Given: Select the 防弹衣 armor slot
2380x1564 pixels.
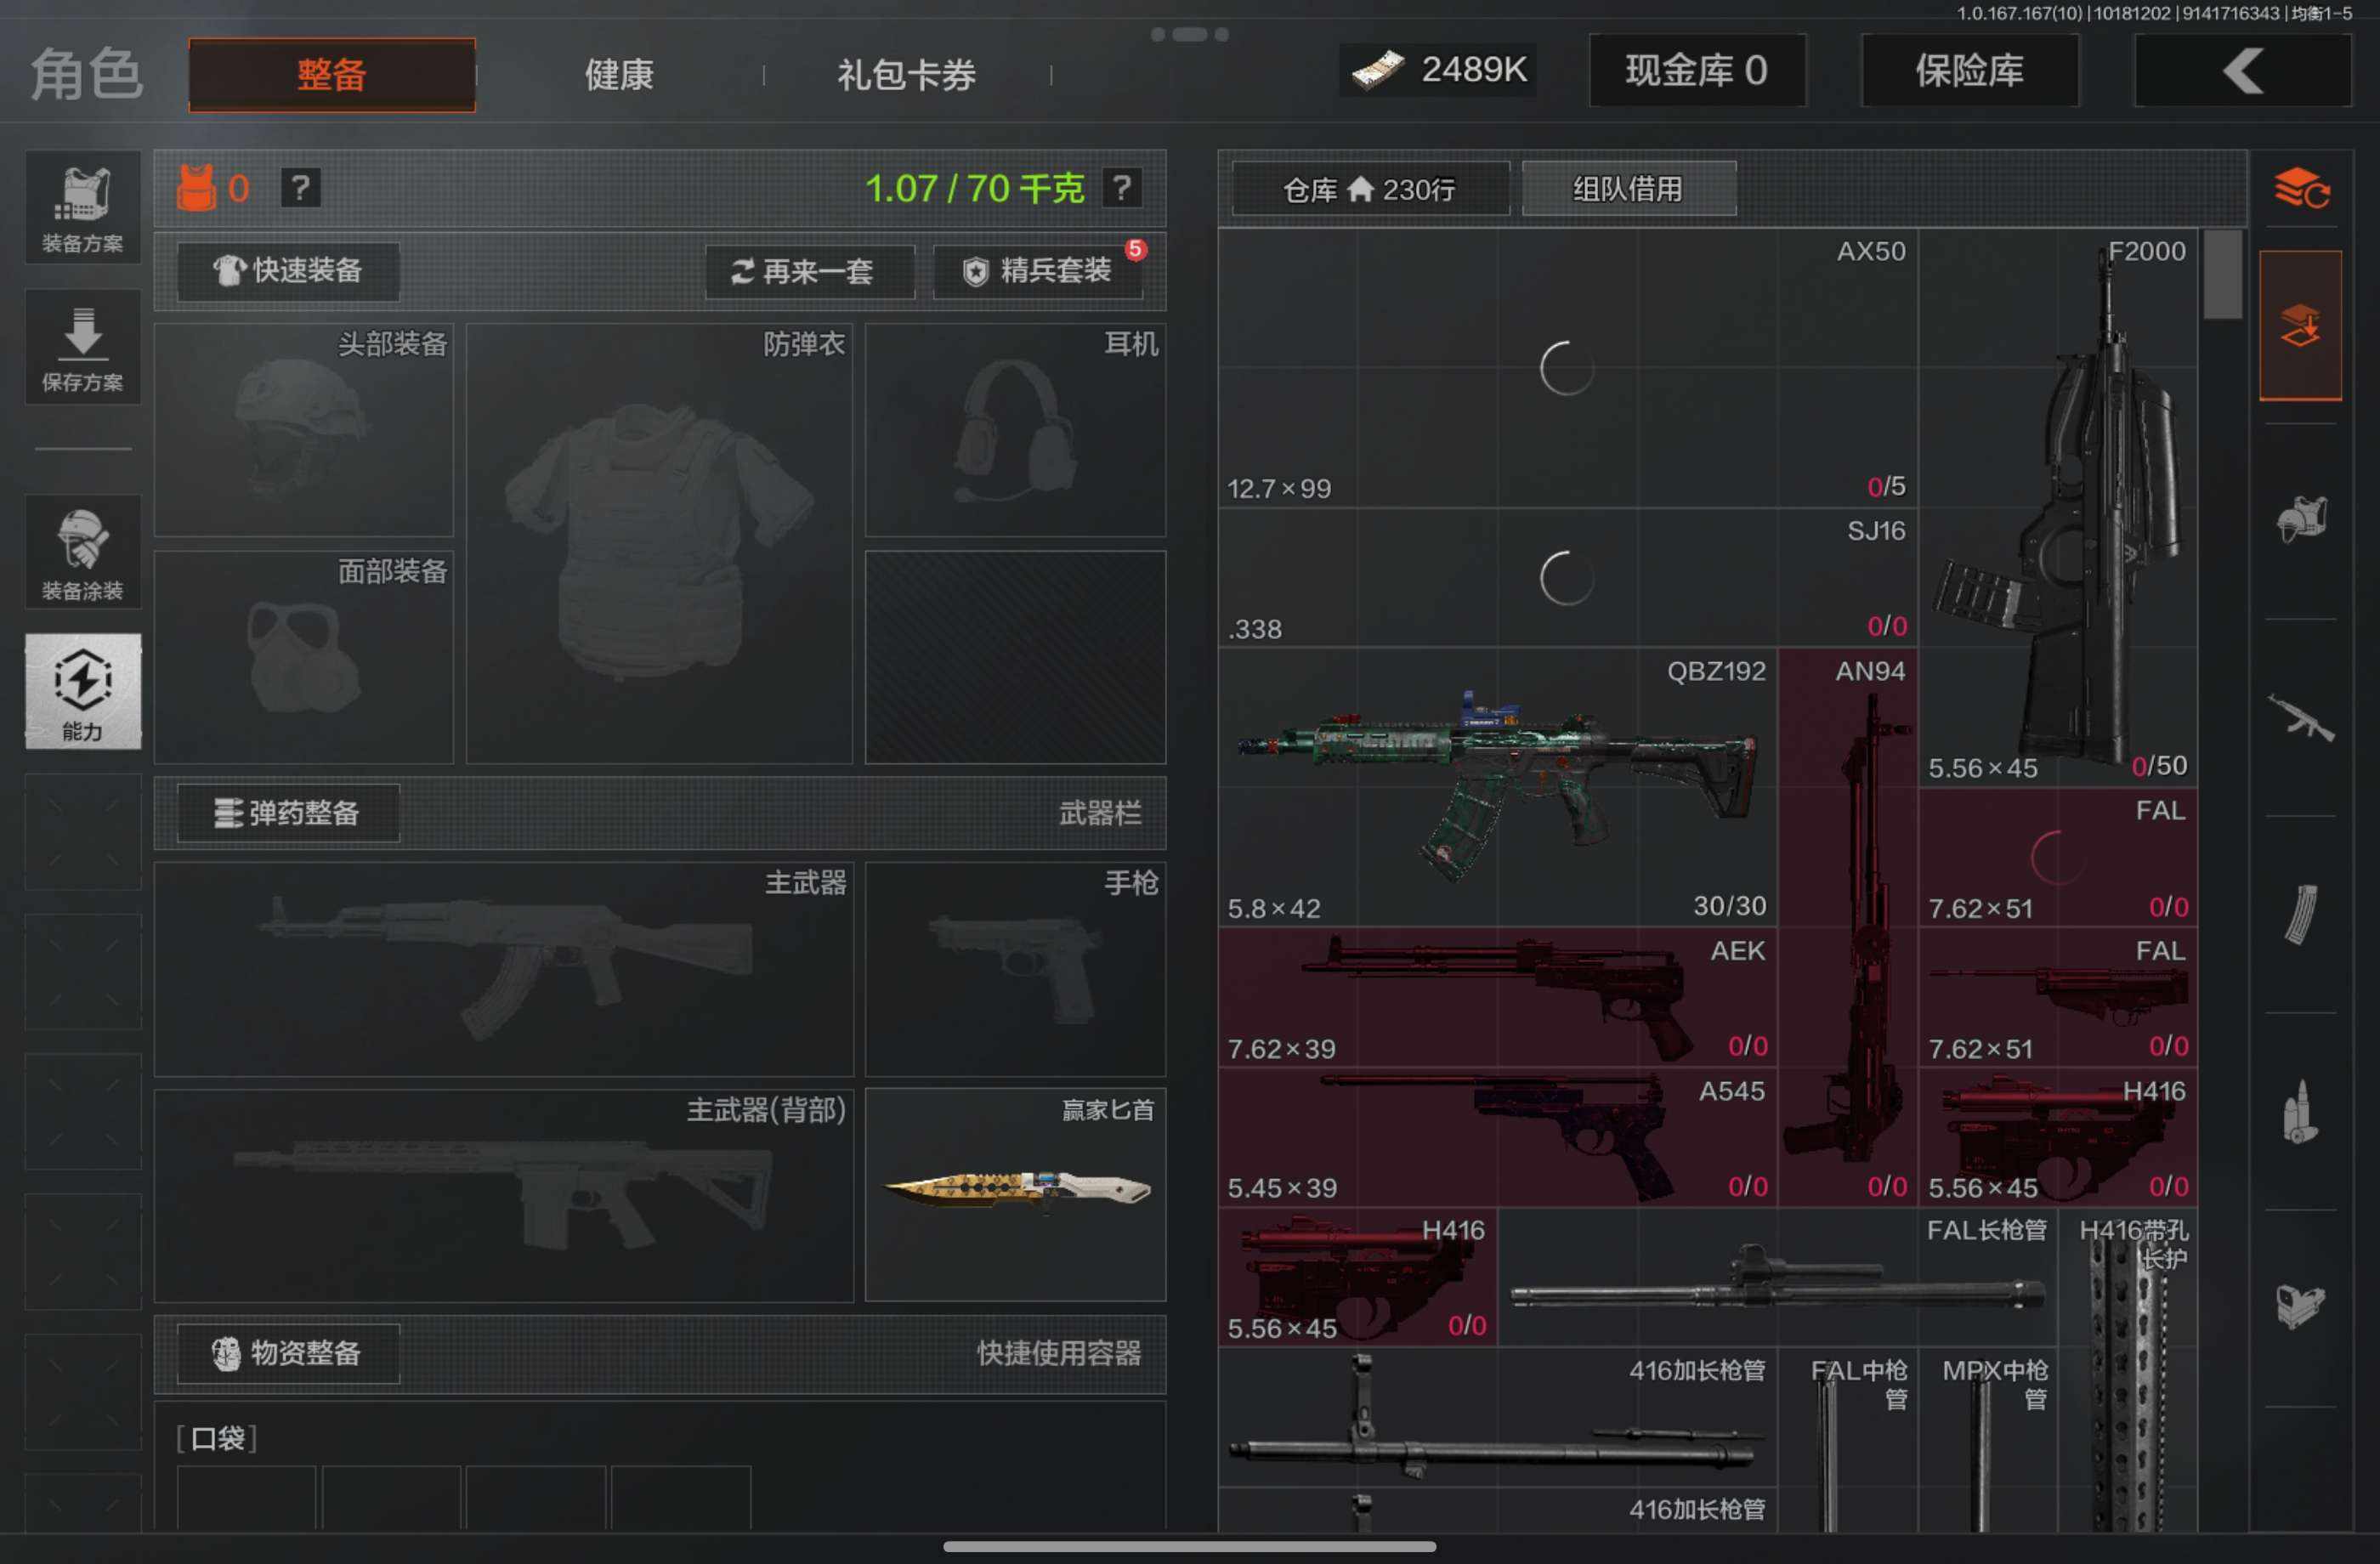Looking at the screenshot, I should (x=659, y=543).
